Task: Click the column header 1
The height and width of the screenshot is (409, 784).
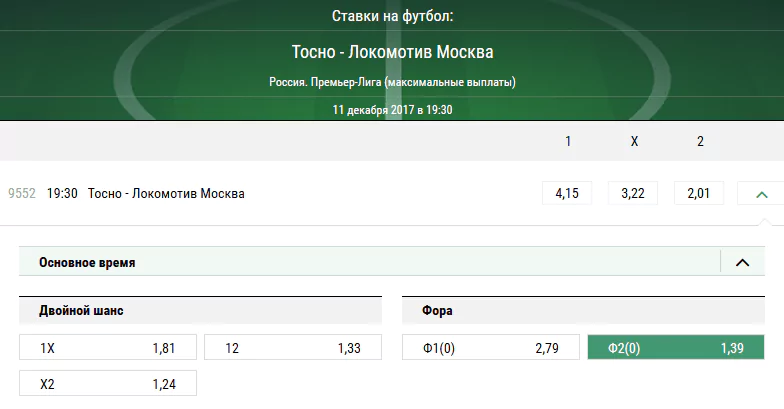Action: (568, 142)
